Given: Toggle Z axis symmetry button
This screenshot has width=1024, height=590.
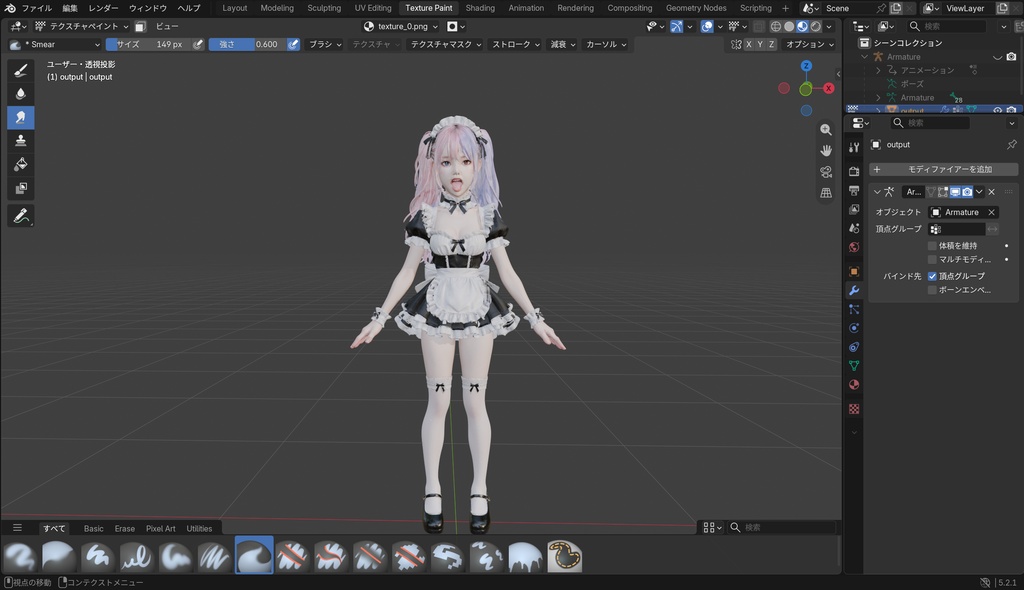Looking at the screenshot, I should pyautogui.click(x=771, y=44).
